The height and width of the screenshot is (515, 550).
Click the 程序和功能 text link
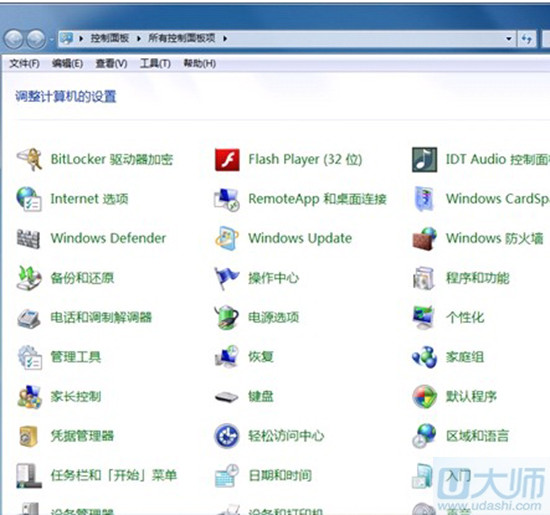477,278
